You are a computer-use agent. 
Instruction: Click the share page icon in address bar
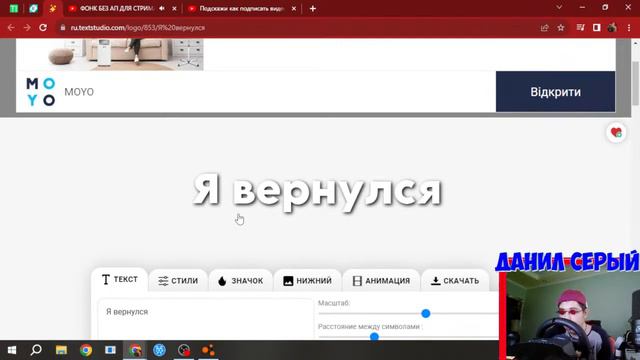pos(544,28)
